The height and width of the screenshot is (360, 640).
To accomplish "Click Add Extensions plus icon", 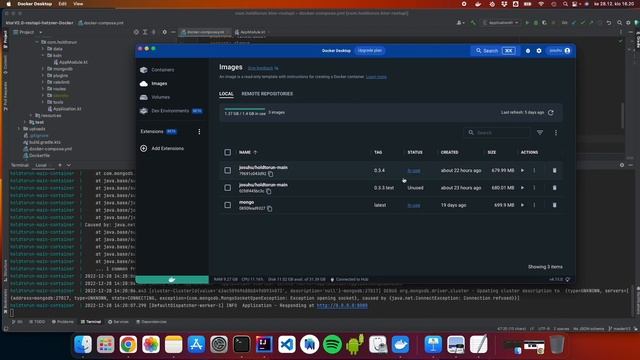I will pos(144,149).
